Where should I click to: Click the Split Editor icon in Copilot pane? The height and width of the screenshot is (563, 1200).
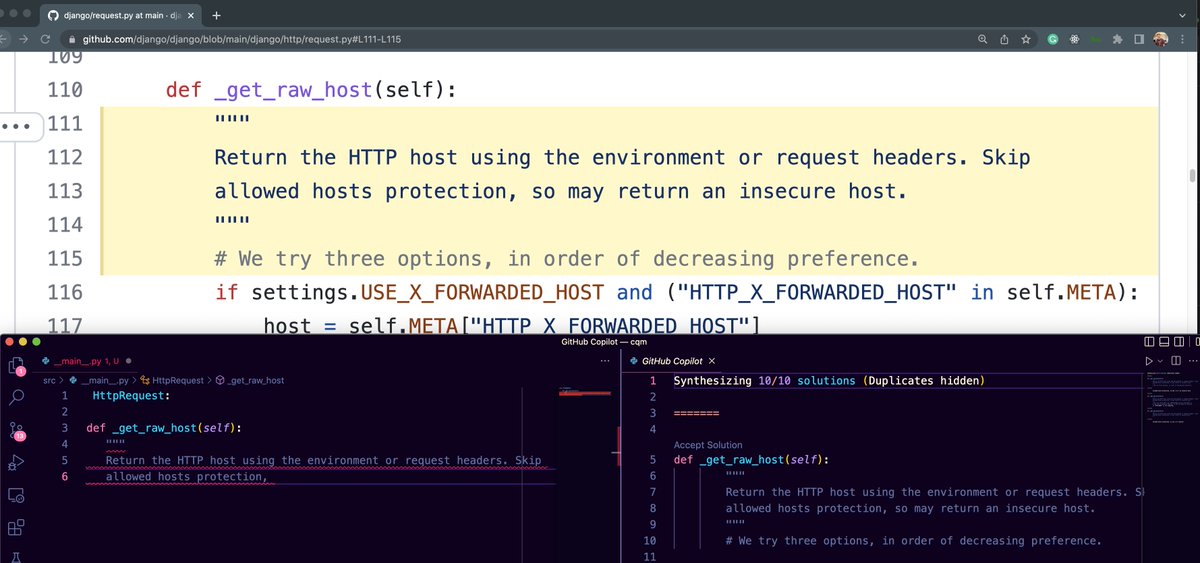click(x=1177, y=361)
